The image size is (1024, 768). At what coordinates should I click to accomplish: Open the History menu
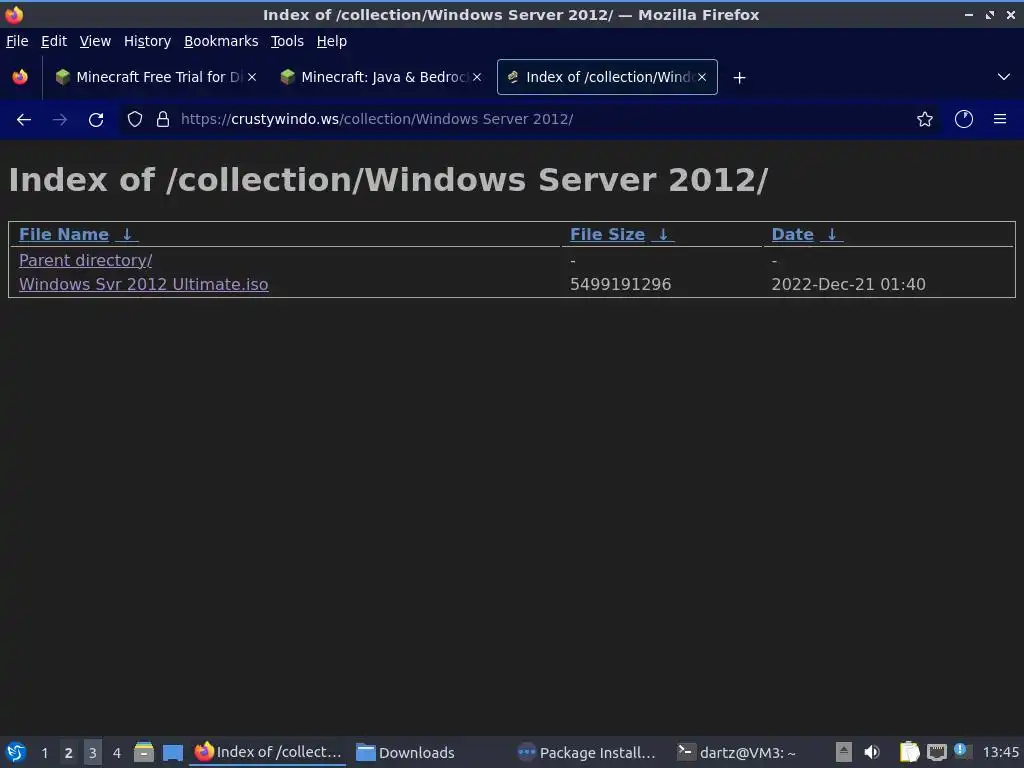[148, 41]
